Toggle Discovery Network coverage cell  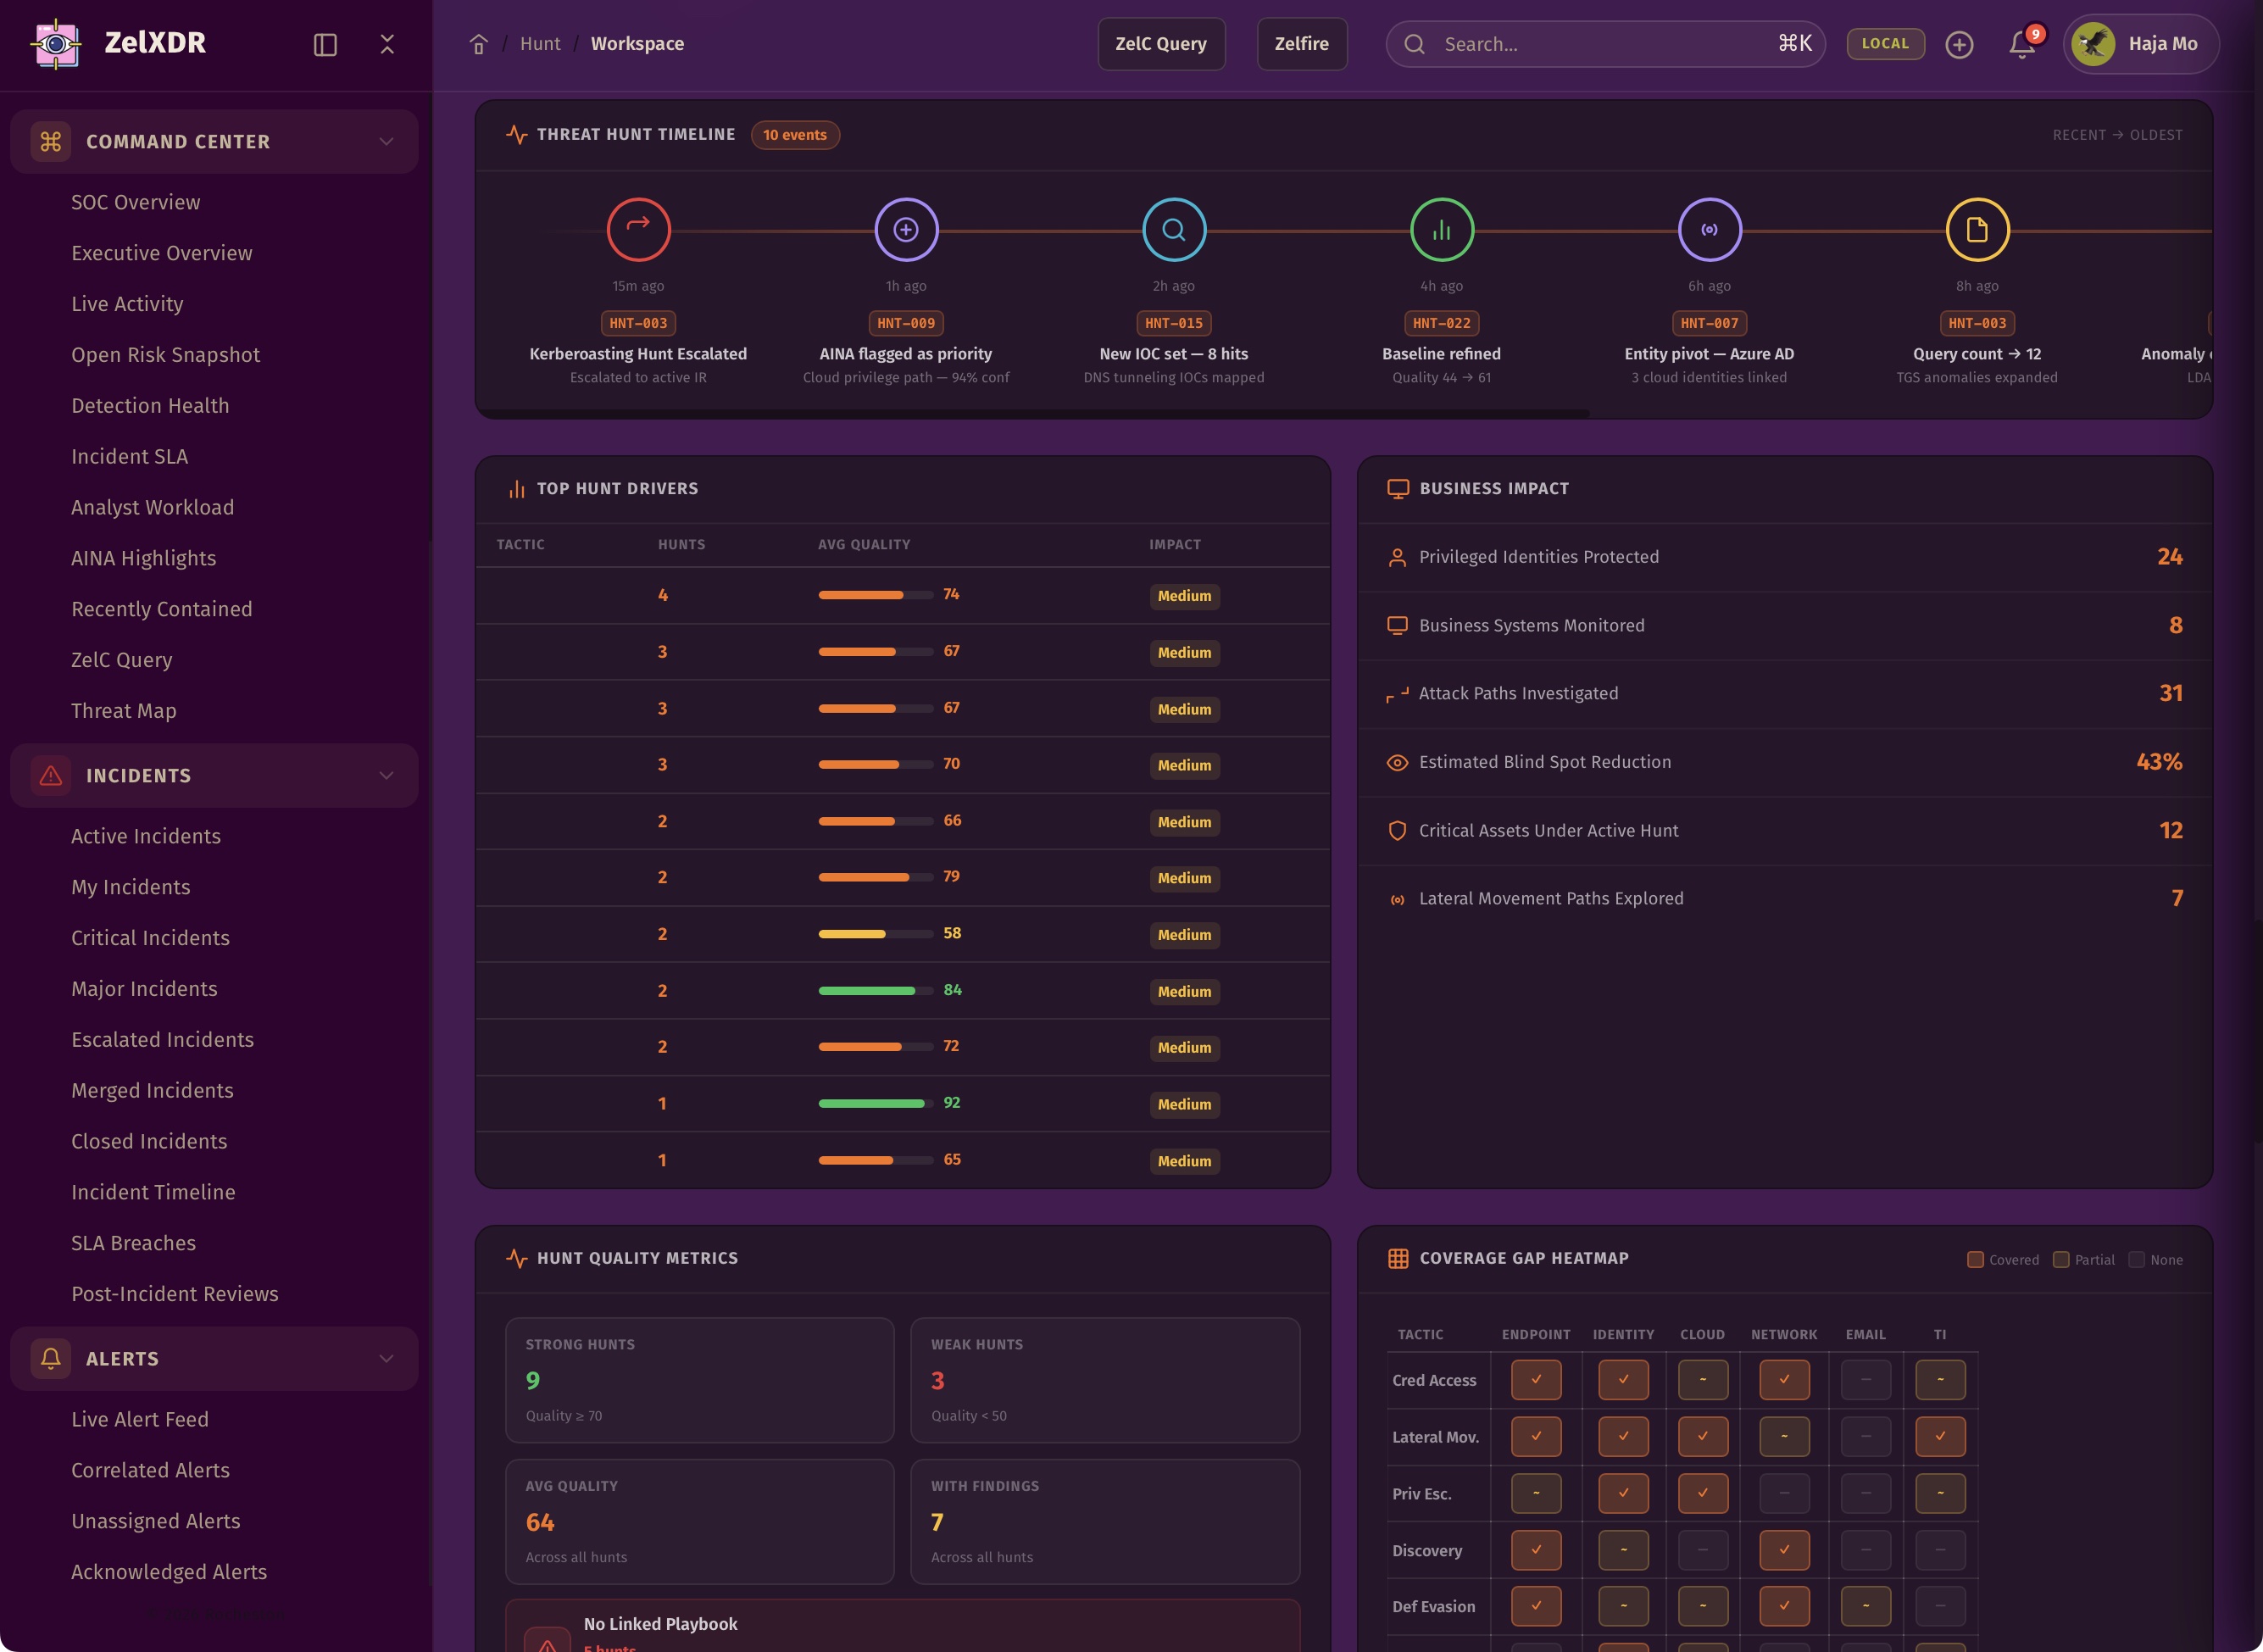1783,1549
